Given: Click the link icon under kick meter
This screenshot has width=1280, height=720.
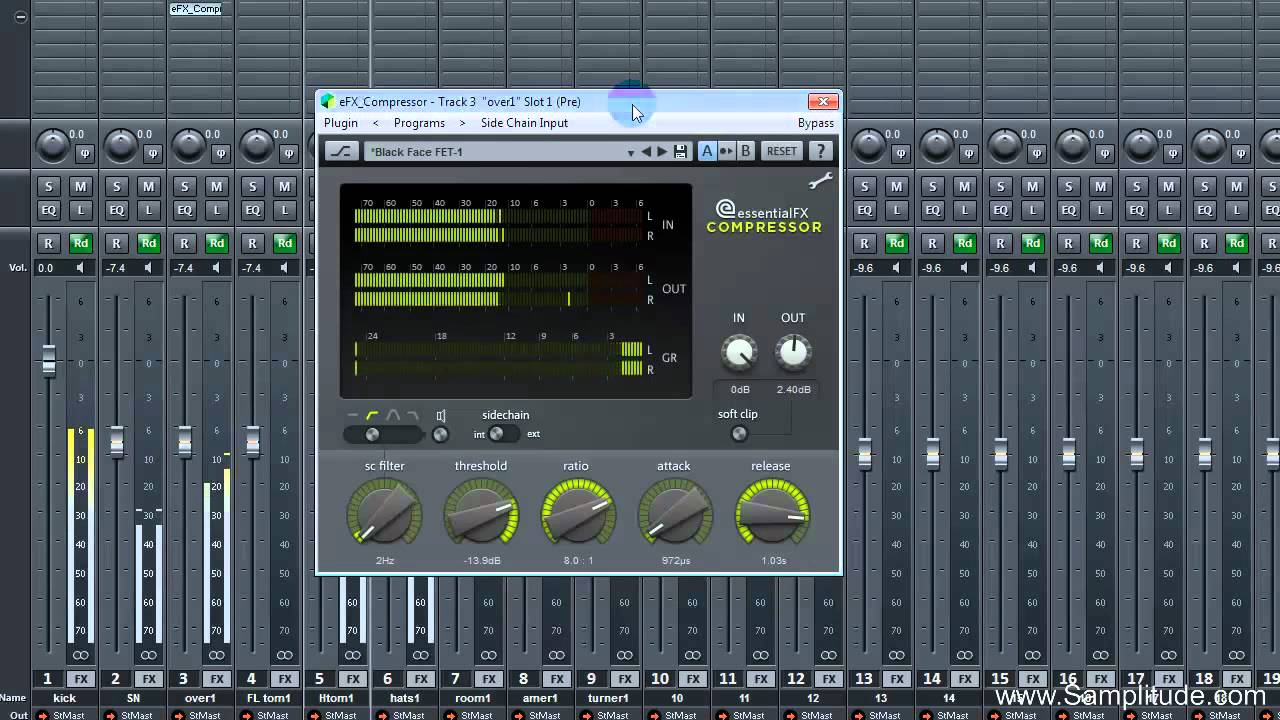Looking at the screenshot, I should coord(80,656).
